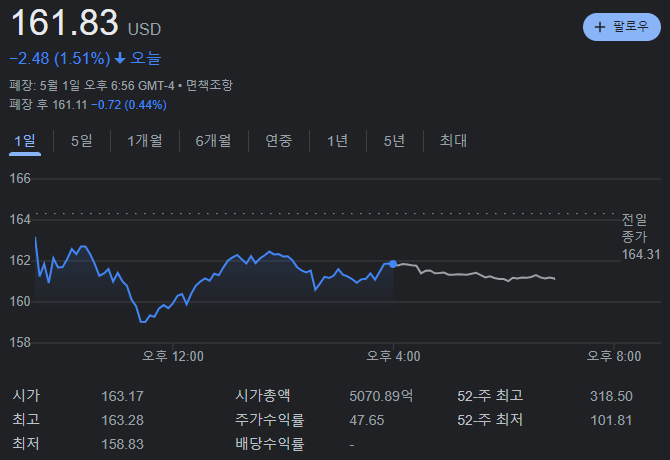Click the after-hours change −0.72 (0.44%)

[129, 105]
